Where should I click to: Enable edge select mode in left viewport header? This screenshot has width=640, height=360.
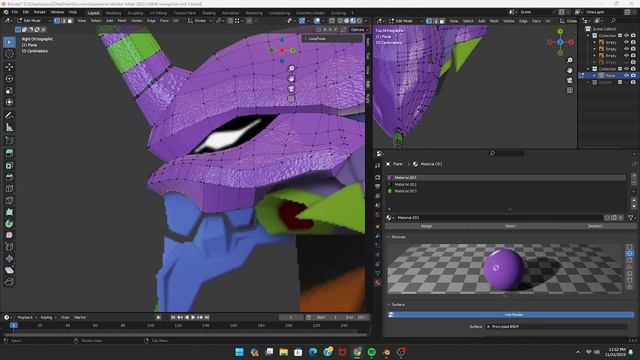[64, 20]
